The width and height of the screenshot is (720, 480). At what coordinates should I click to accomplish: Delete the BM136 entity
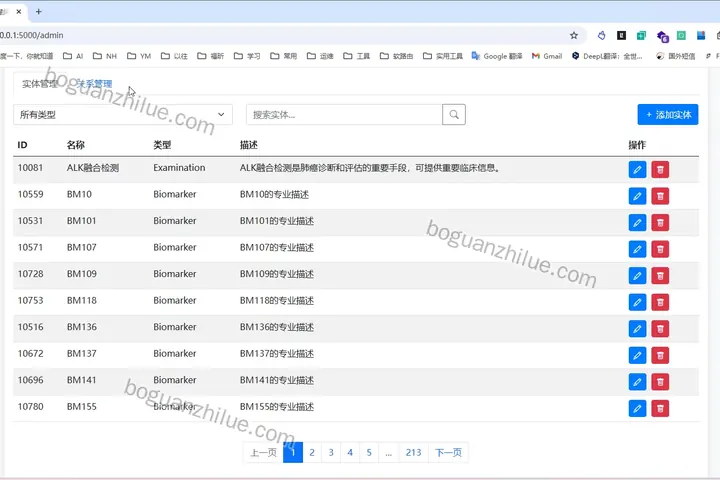[x=660, y=329]
